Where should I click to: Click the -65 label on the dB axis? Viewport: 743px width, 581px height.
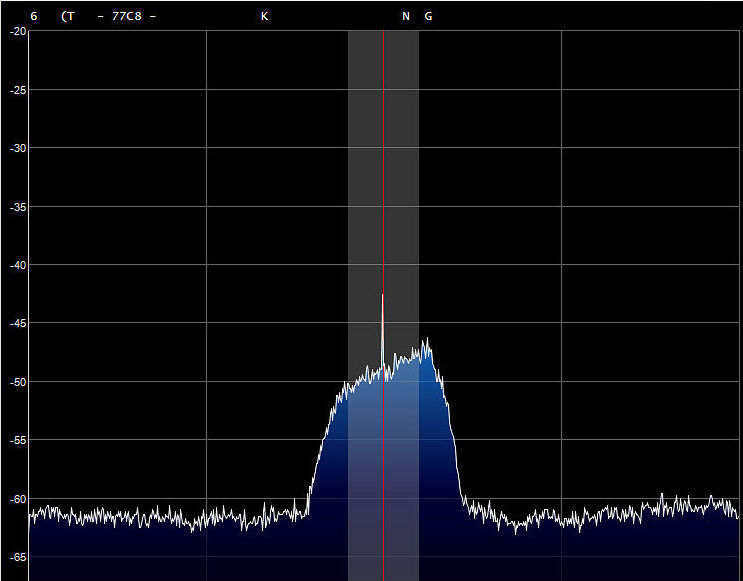click(x=18, y=557)
